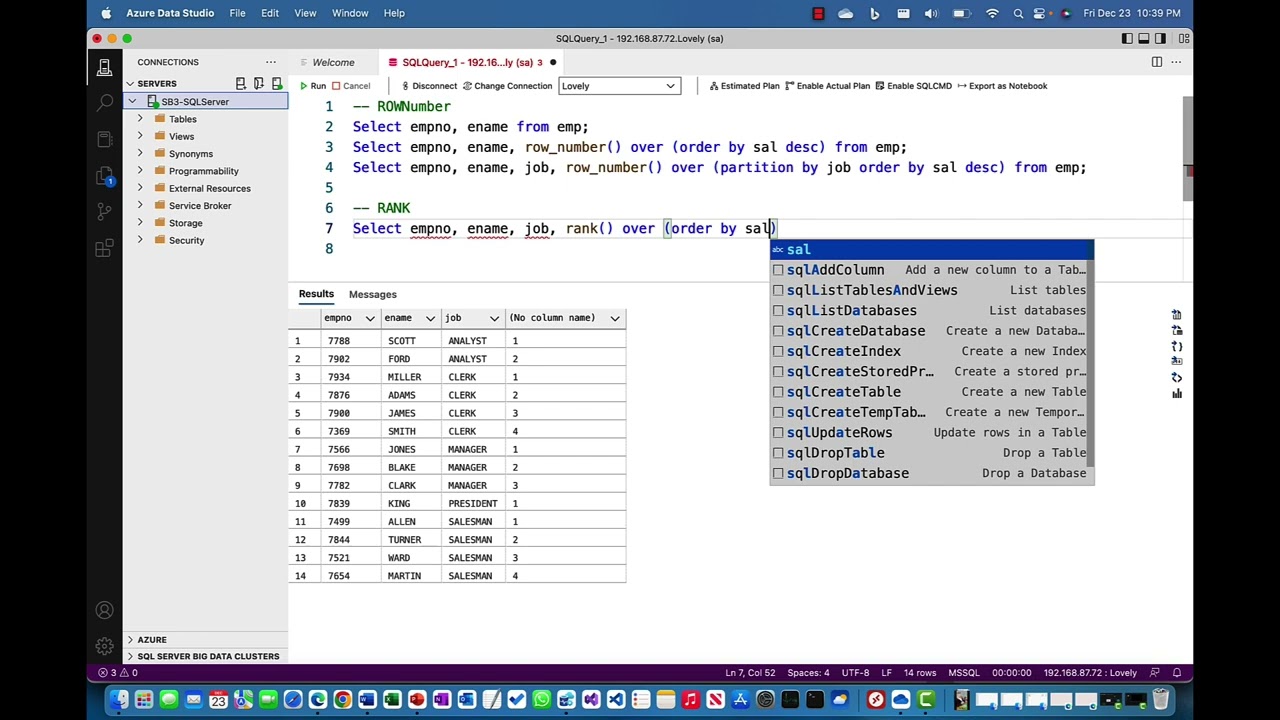
Task: Switch to the Messages tab
Action: pos(373,294)
